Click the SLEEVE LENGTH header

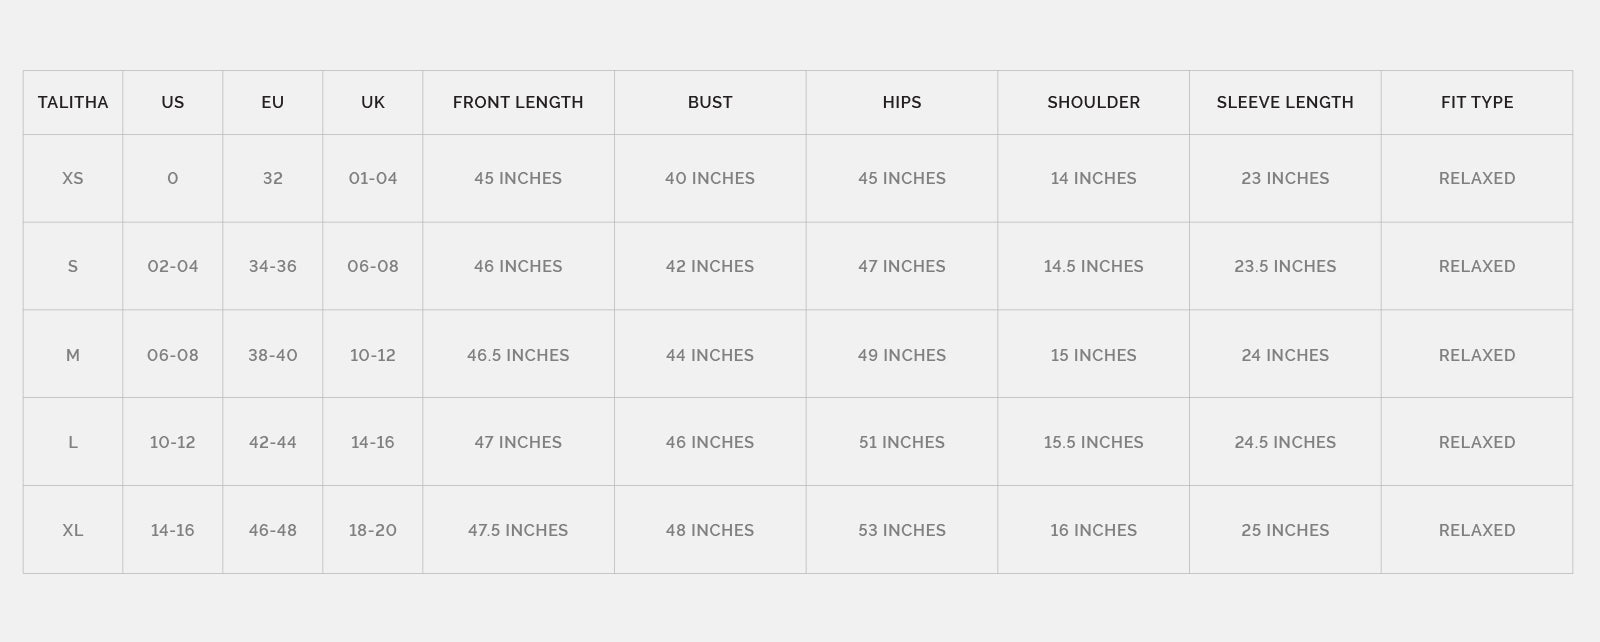pyautogui.click(x=1285, y=102)
